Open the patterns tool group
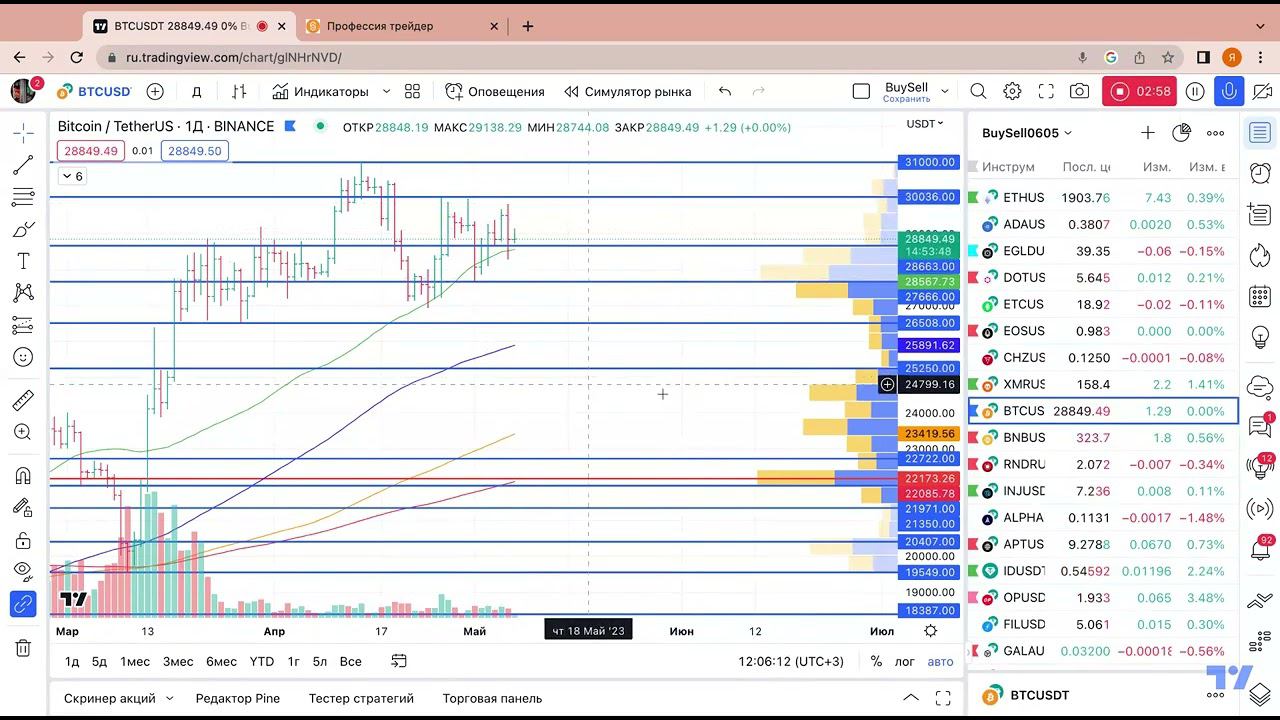 tap(23, 293)
